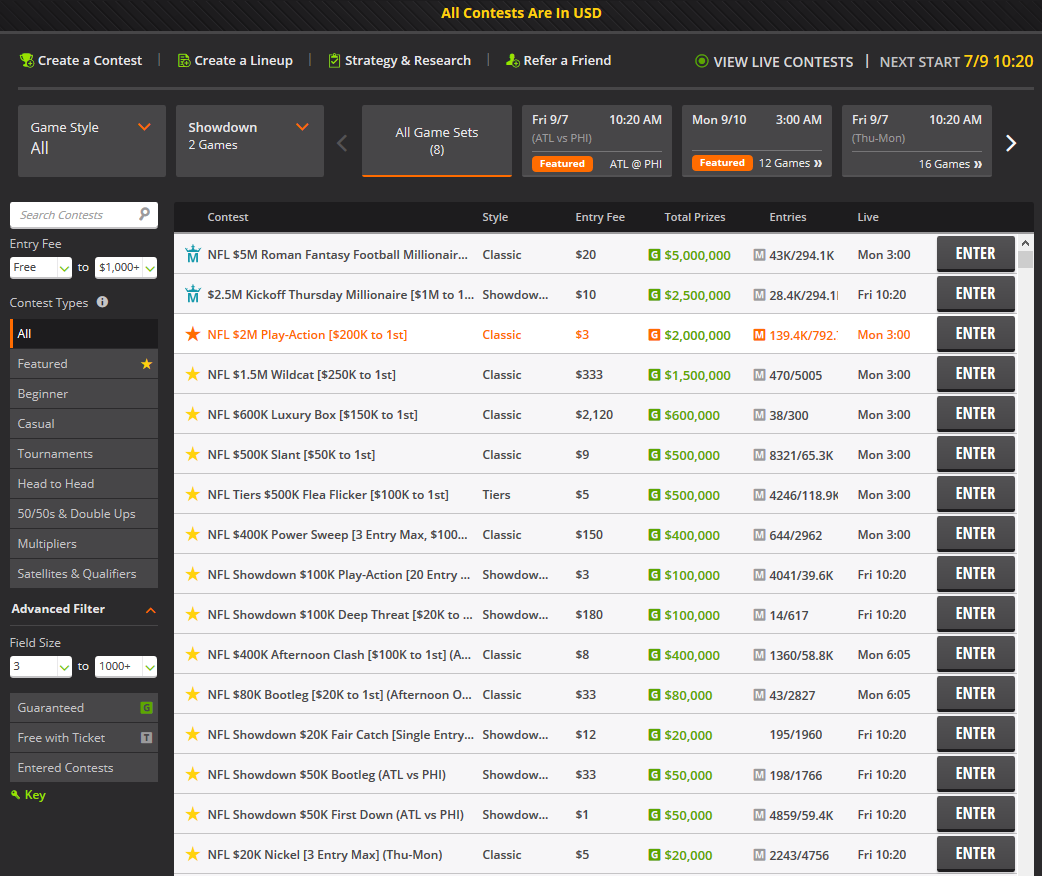
Task: Click the search magnifier icon
Action: [144, 214]
